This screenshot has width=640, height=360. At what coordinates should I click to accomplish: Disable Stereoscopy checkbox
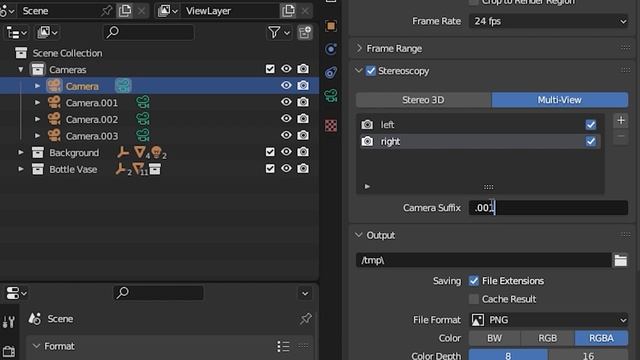pos(371,71)
